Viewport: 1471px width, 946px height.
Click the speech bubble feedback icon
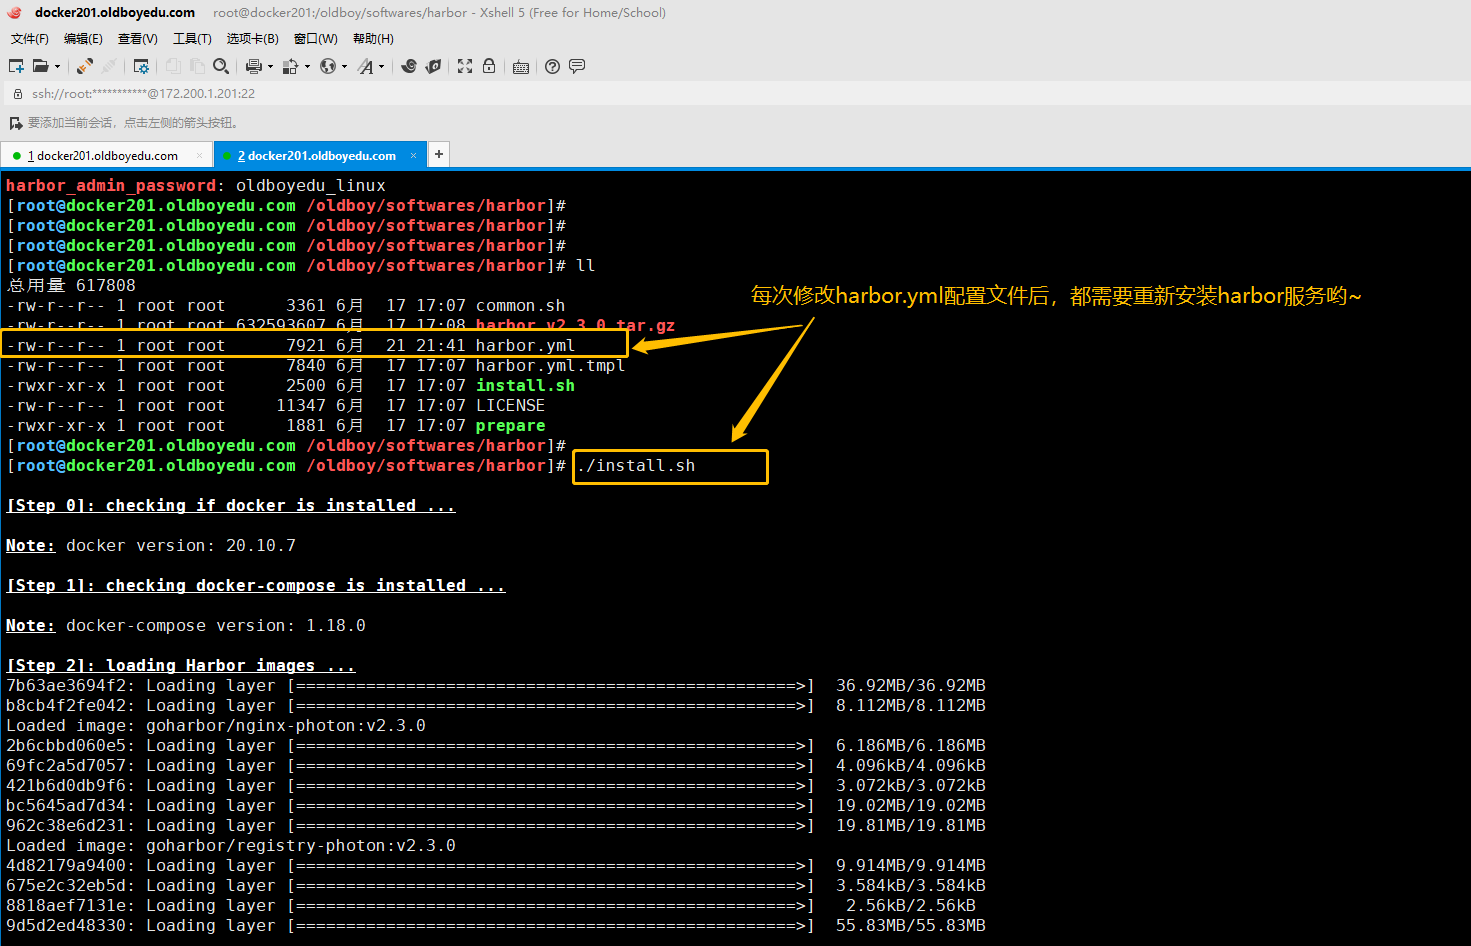[x=577, y=66]
